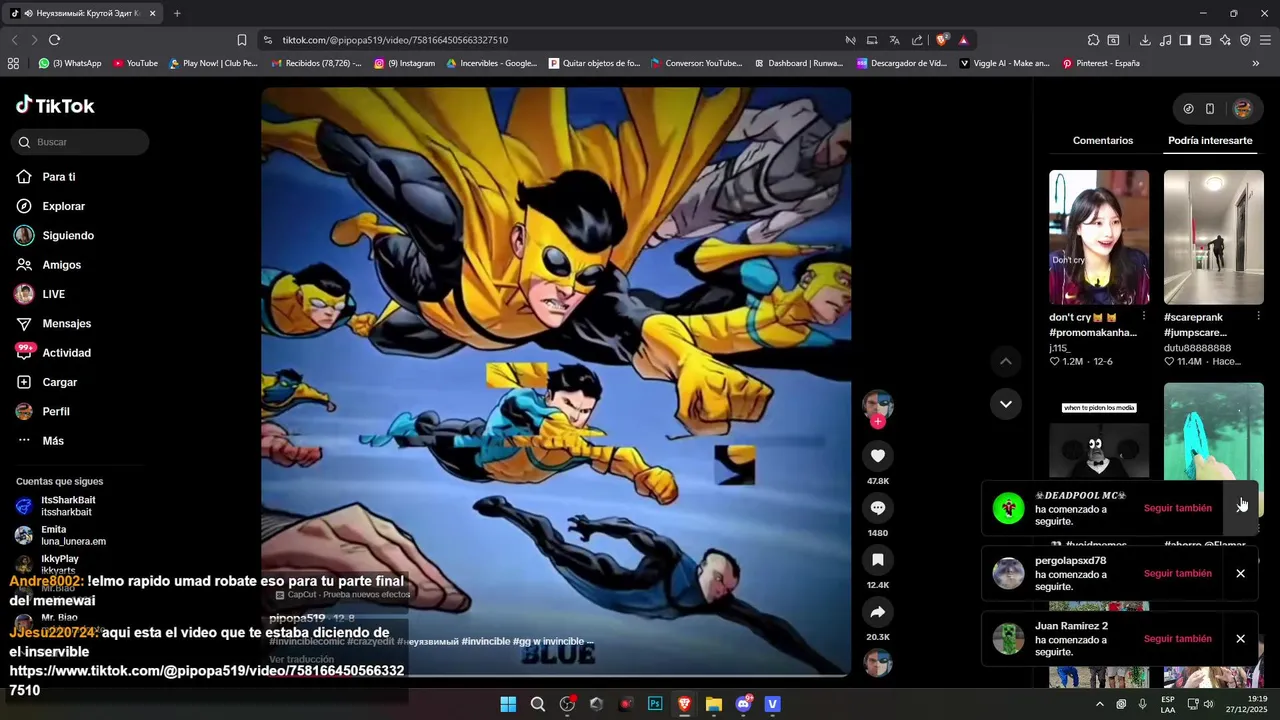
Task: Dismiss DEADPOOL MC follow notification
Action: (1240, 508)
